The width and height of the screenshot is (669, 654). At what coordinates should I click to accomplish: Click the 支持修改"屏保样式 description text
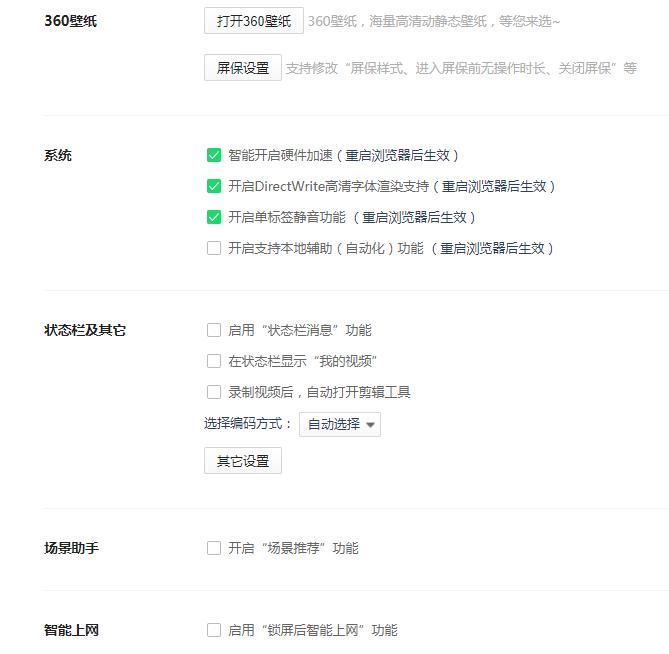tap(461, 68)
